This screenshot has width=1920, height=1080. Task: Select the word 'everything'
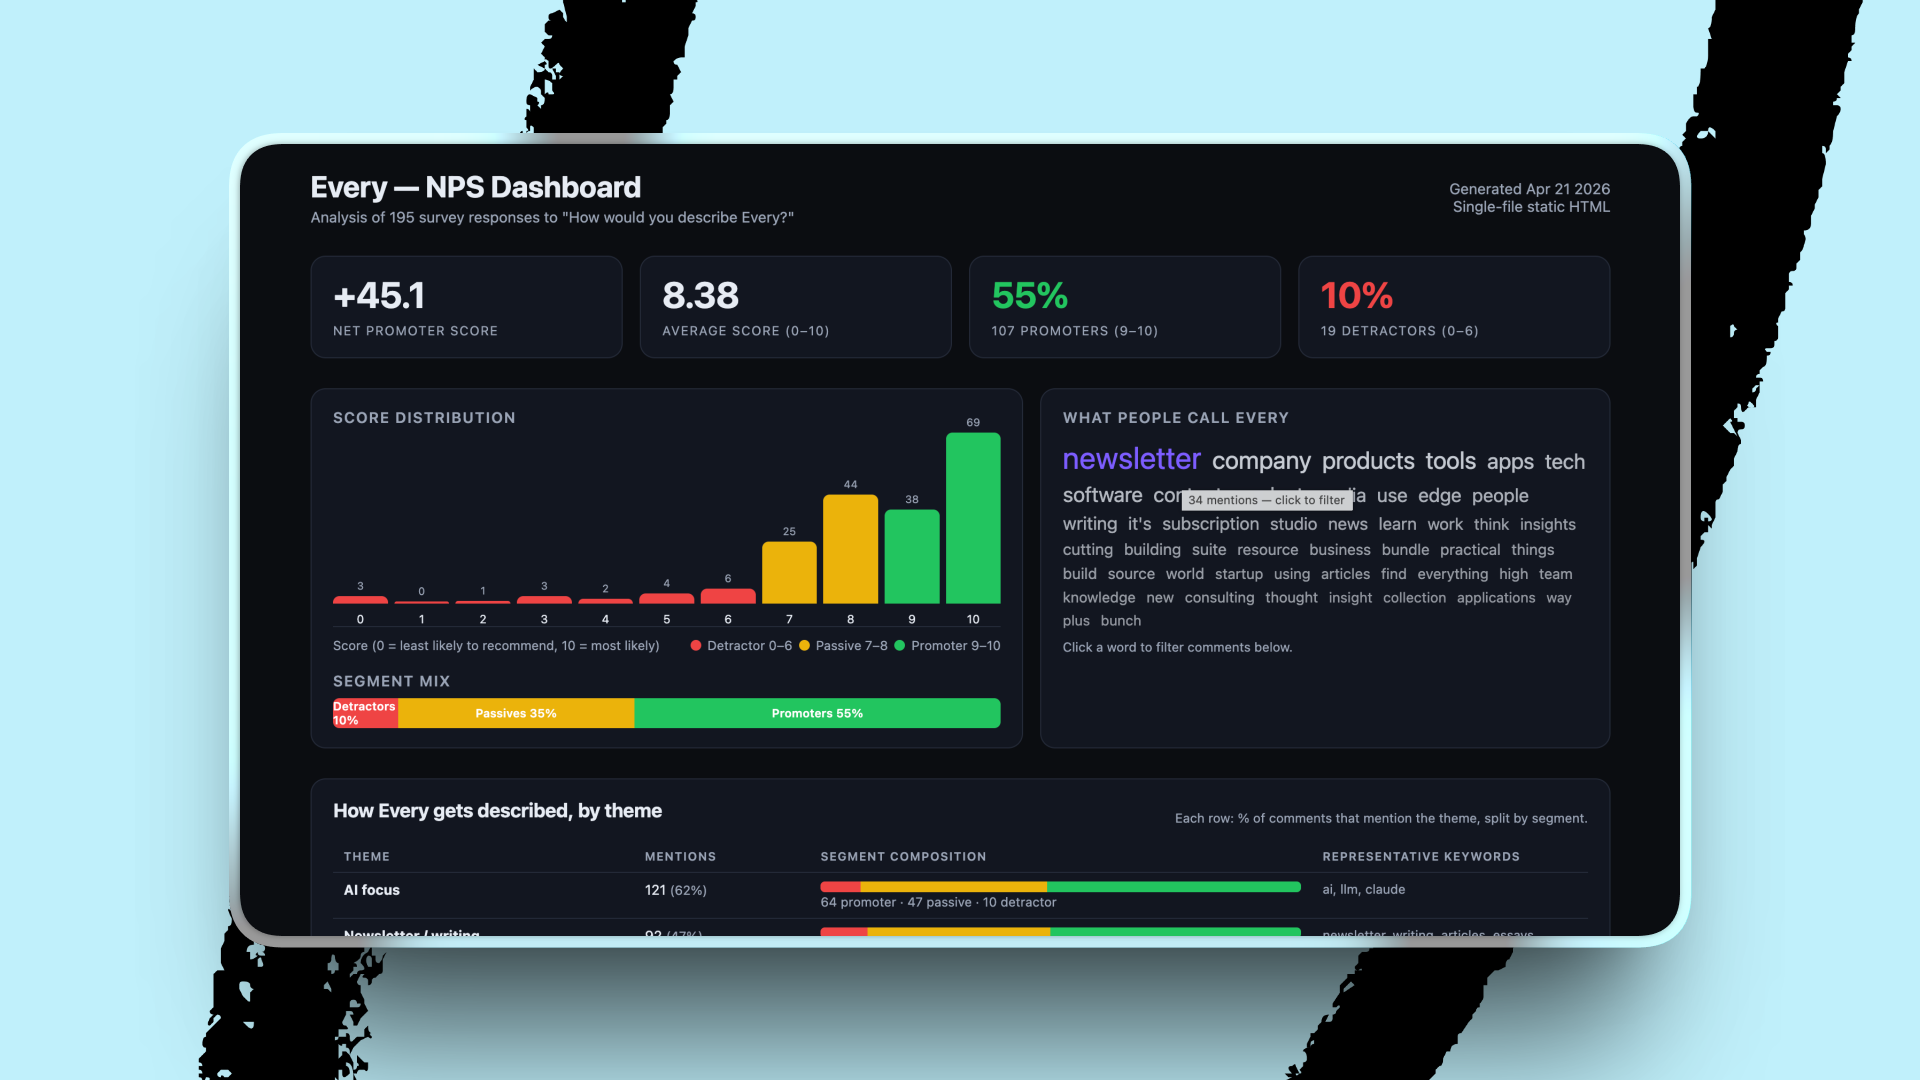(1452, 574)
